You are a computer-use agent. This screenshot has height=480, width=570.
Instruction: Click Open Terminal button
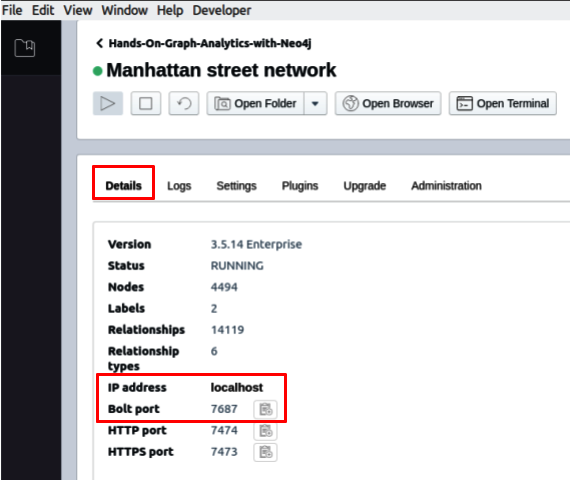tap(503, 104)
